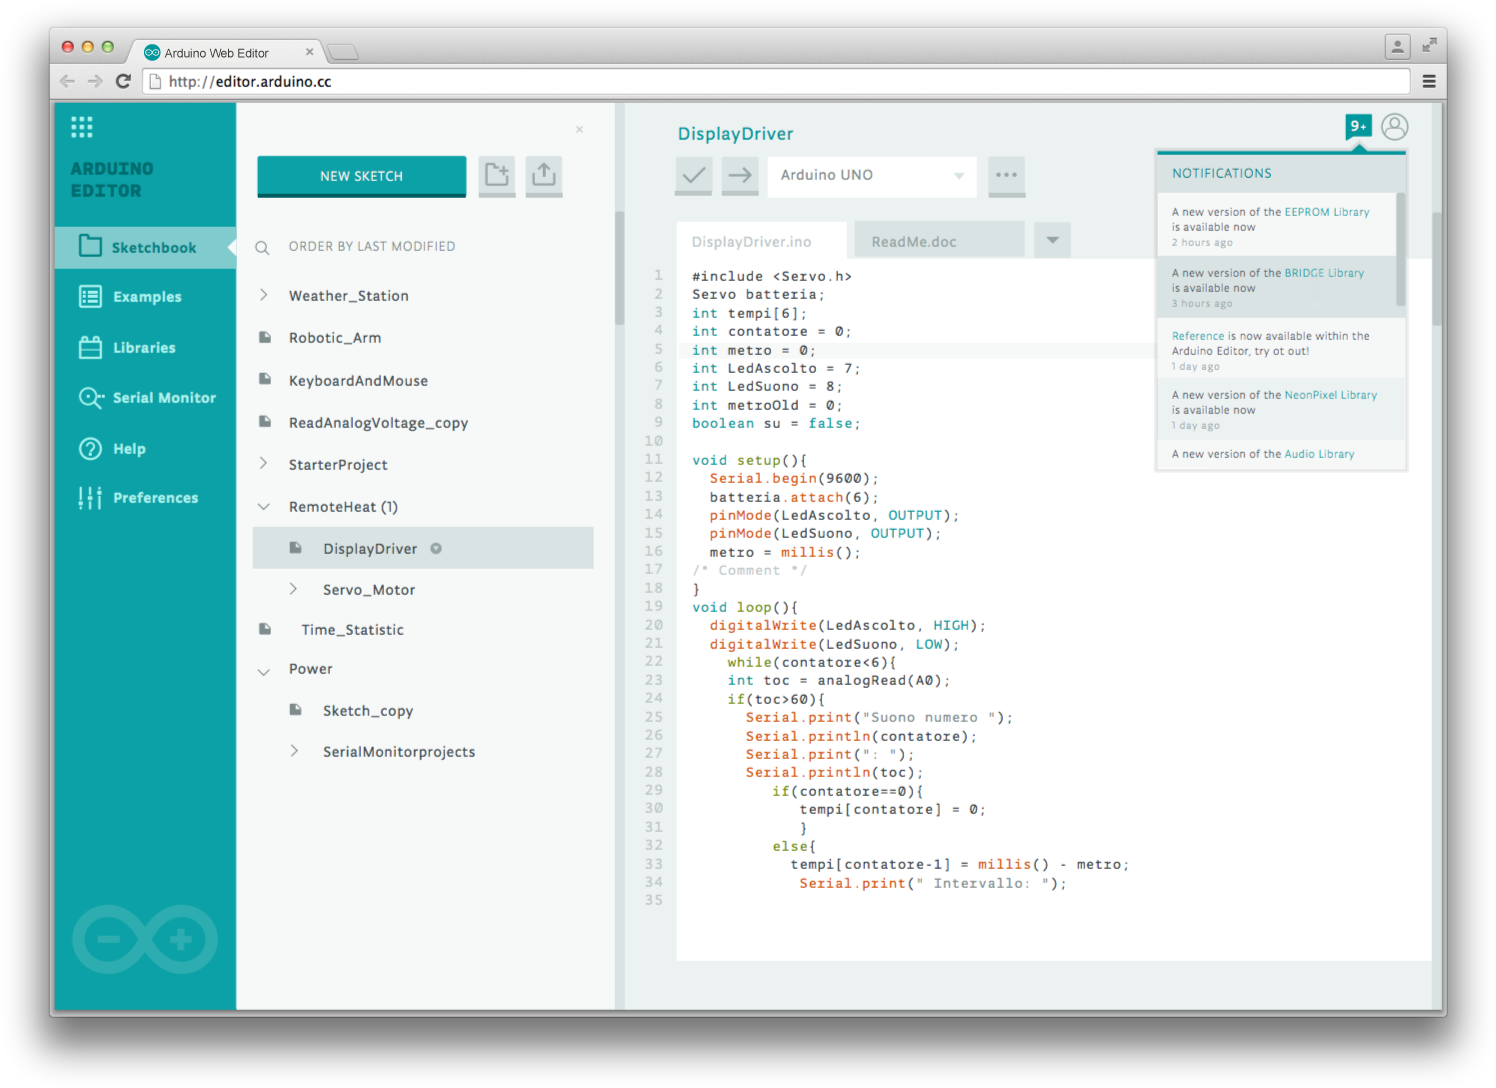Click the browser user profile icon

pyautogui.click(x=1397, y=45)
